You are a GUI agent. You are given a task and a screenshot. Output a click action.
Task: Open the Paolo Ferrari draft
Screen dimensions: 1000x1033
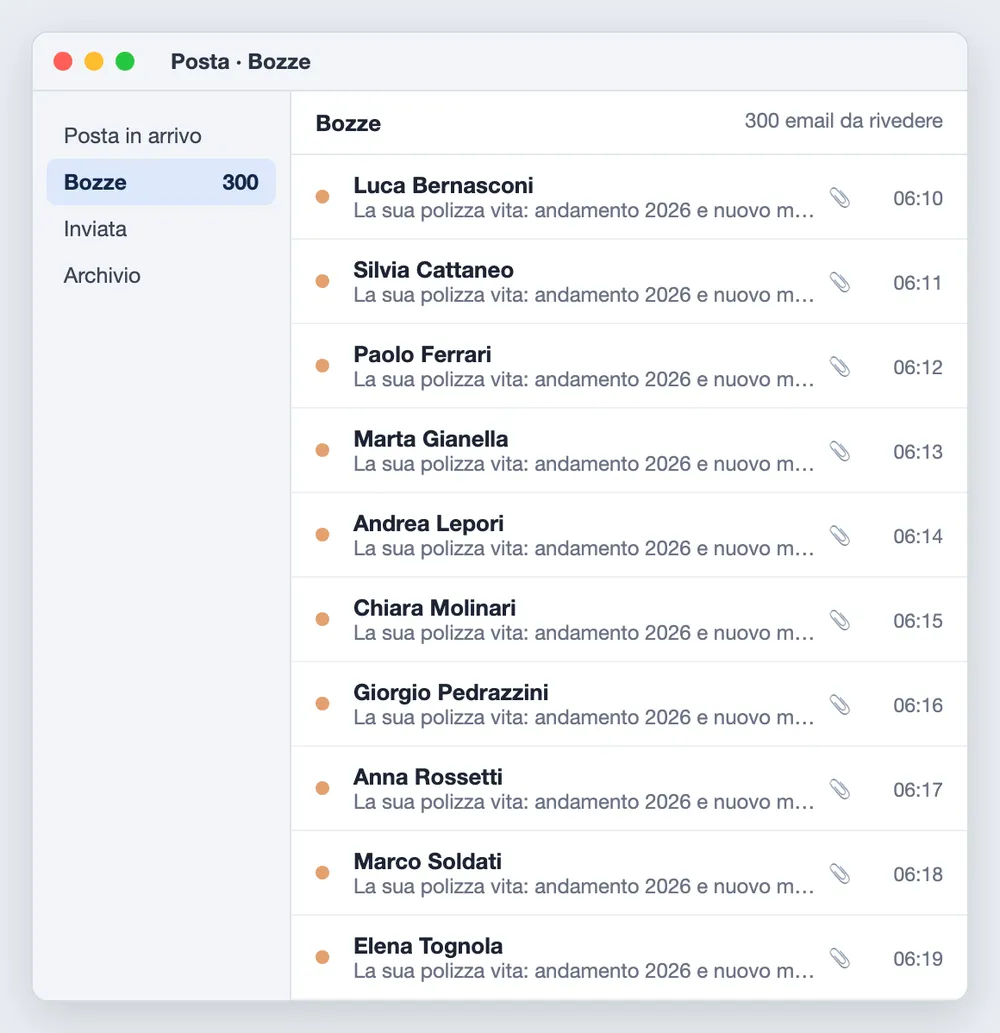tap(629, 366)
